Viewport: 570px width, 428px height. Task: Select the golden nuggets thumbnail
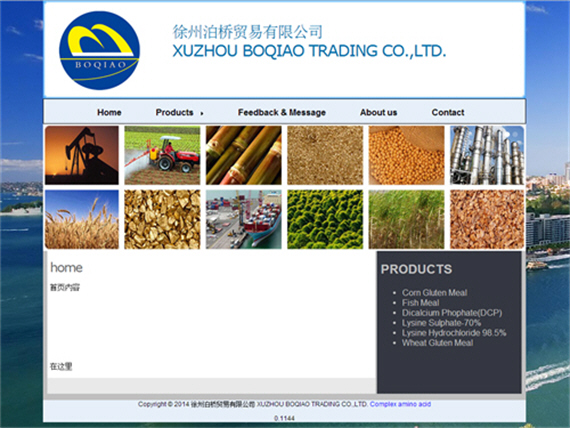coord(162,219)
